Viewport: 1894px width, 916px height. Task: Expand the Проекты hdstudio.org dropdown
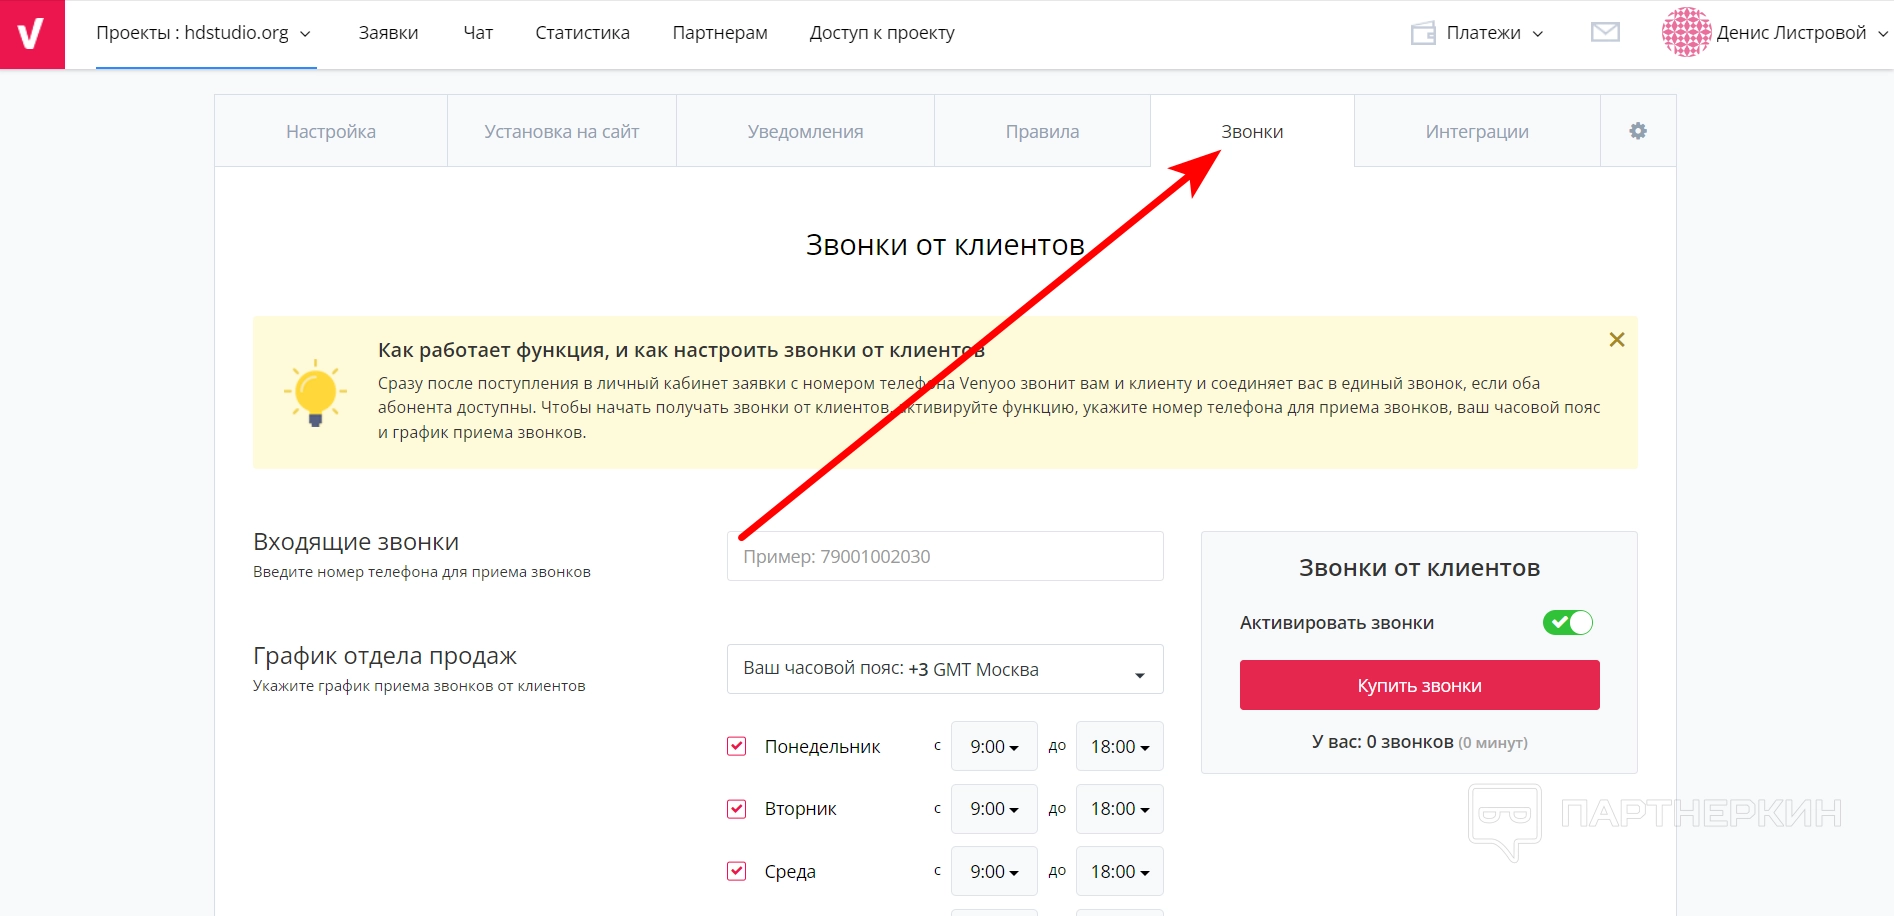coord(205,33)
